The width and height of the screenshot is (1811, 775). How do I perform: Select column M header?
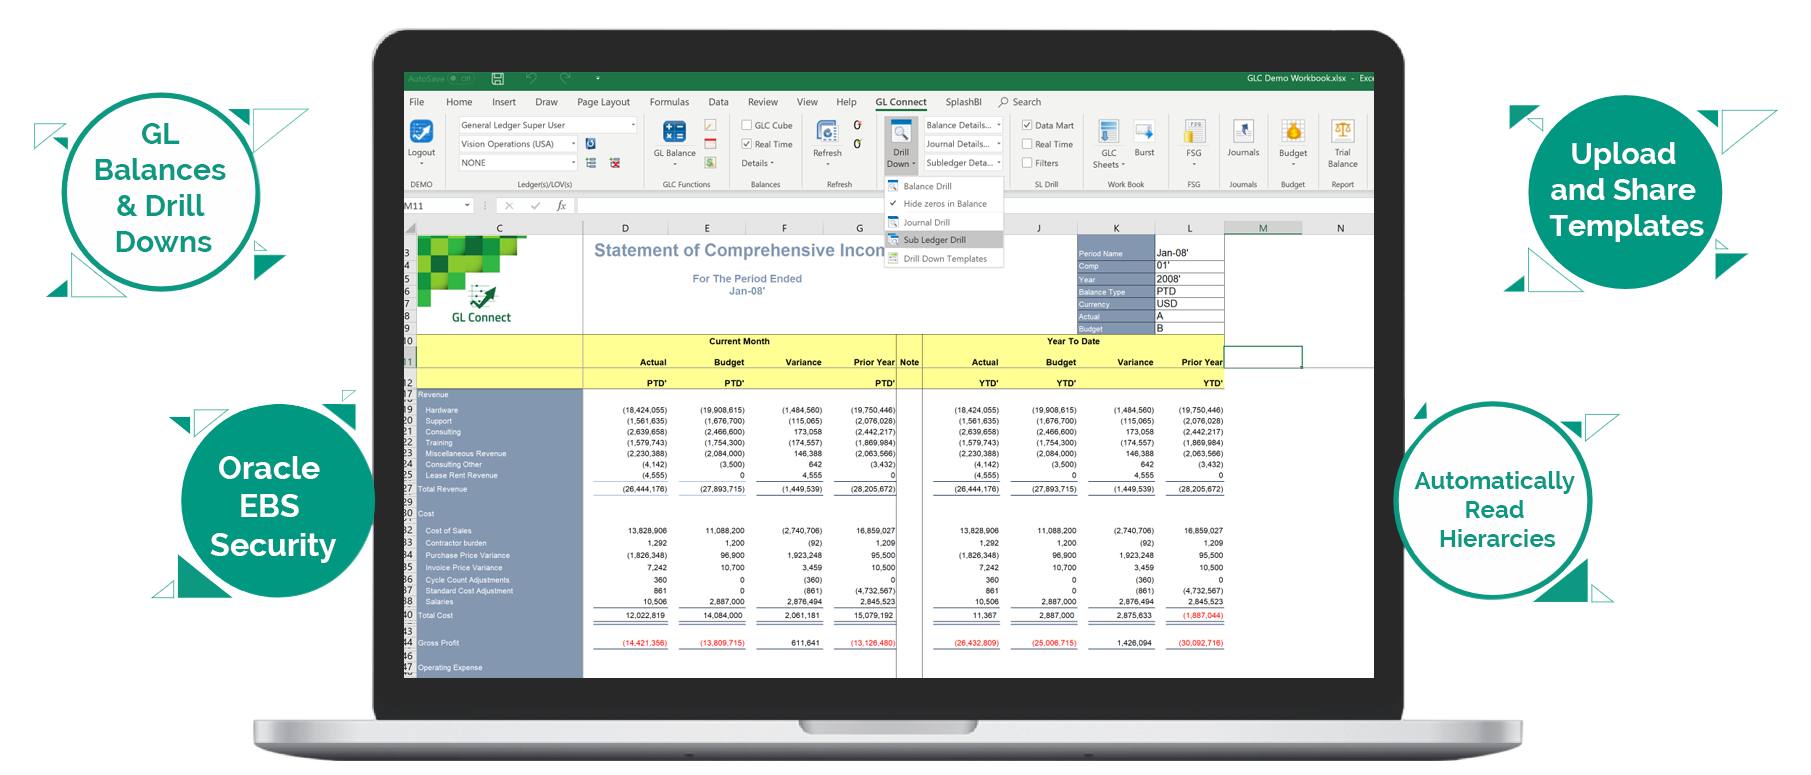tap(1263, 228)
